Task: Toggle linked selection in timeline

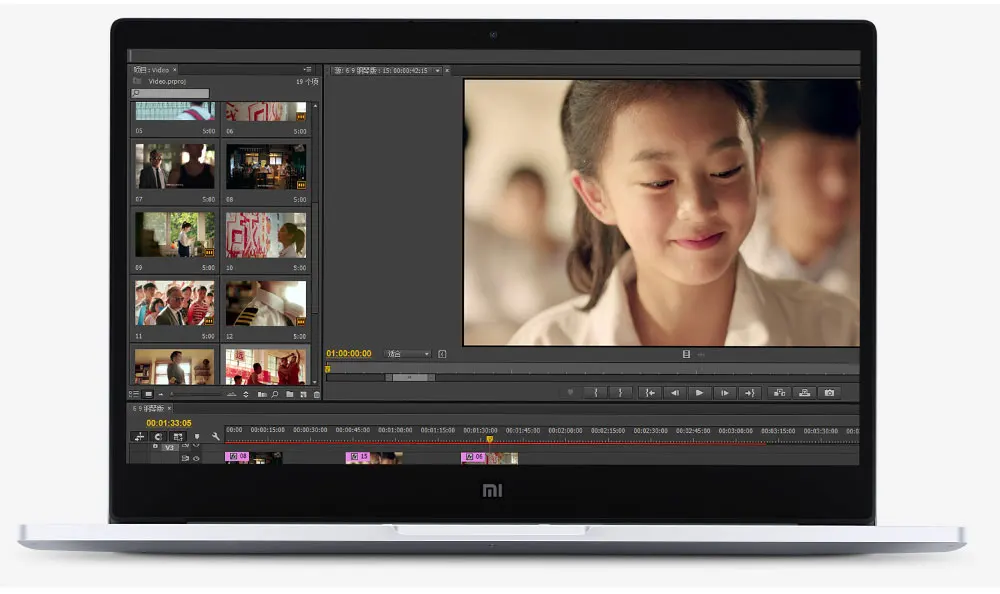Action: (178, 436)
